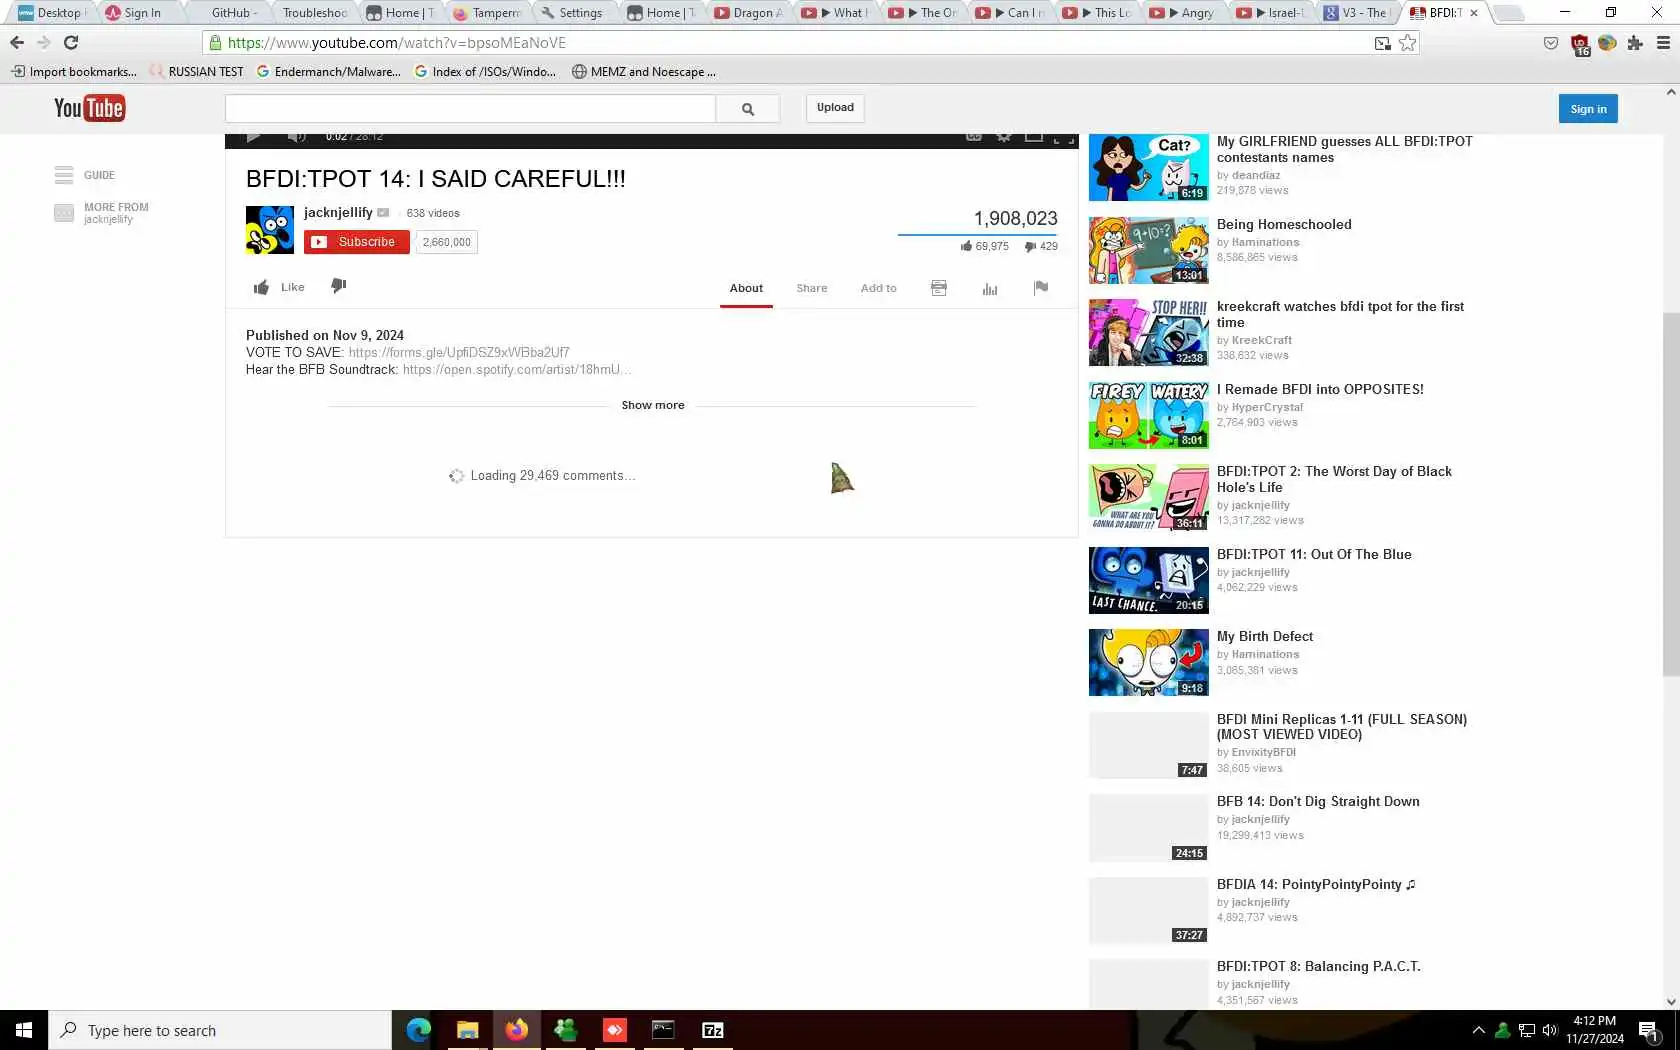Open player settings gear icon
Viewport: 1680px width, 1050px height.
[x=1004, y=137]
